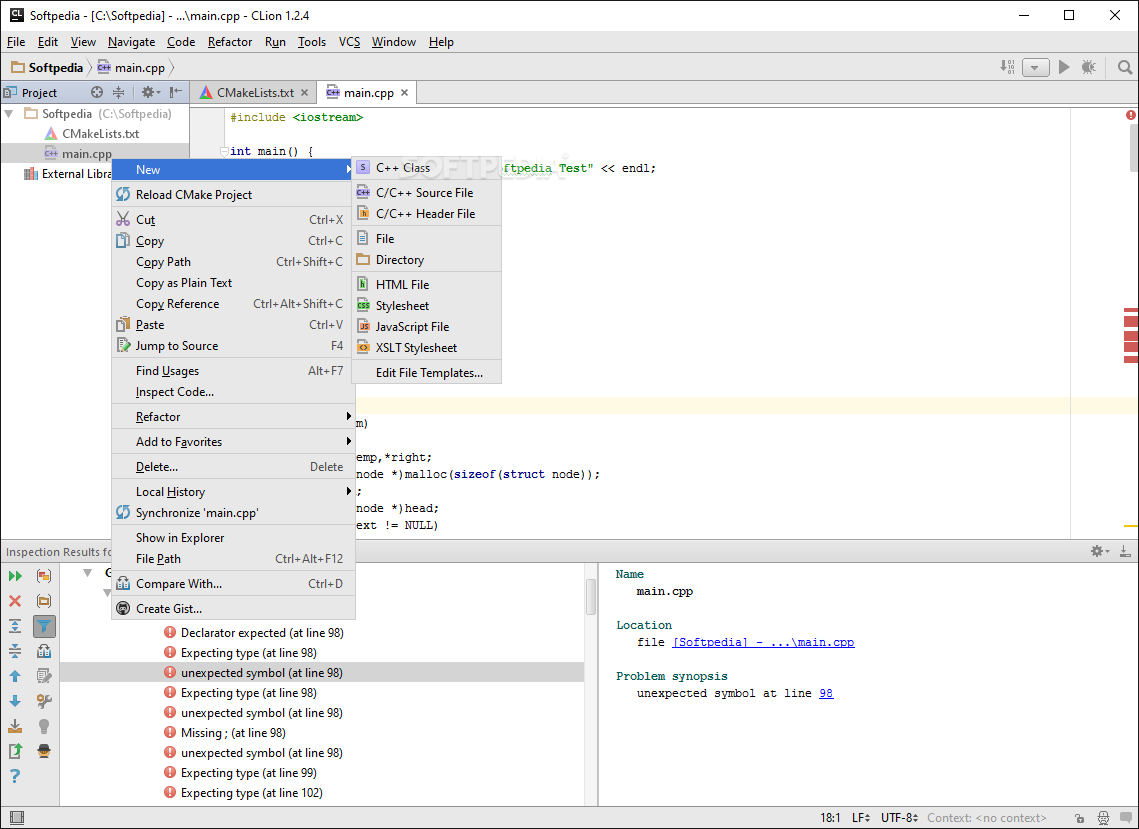Select Find Usages in context menu

pos(233,371)
